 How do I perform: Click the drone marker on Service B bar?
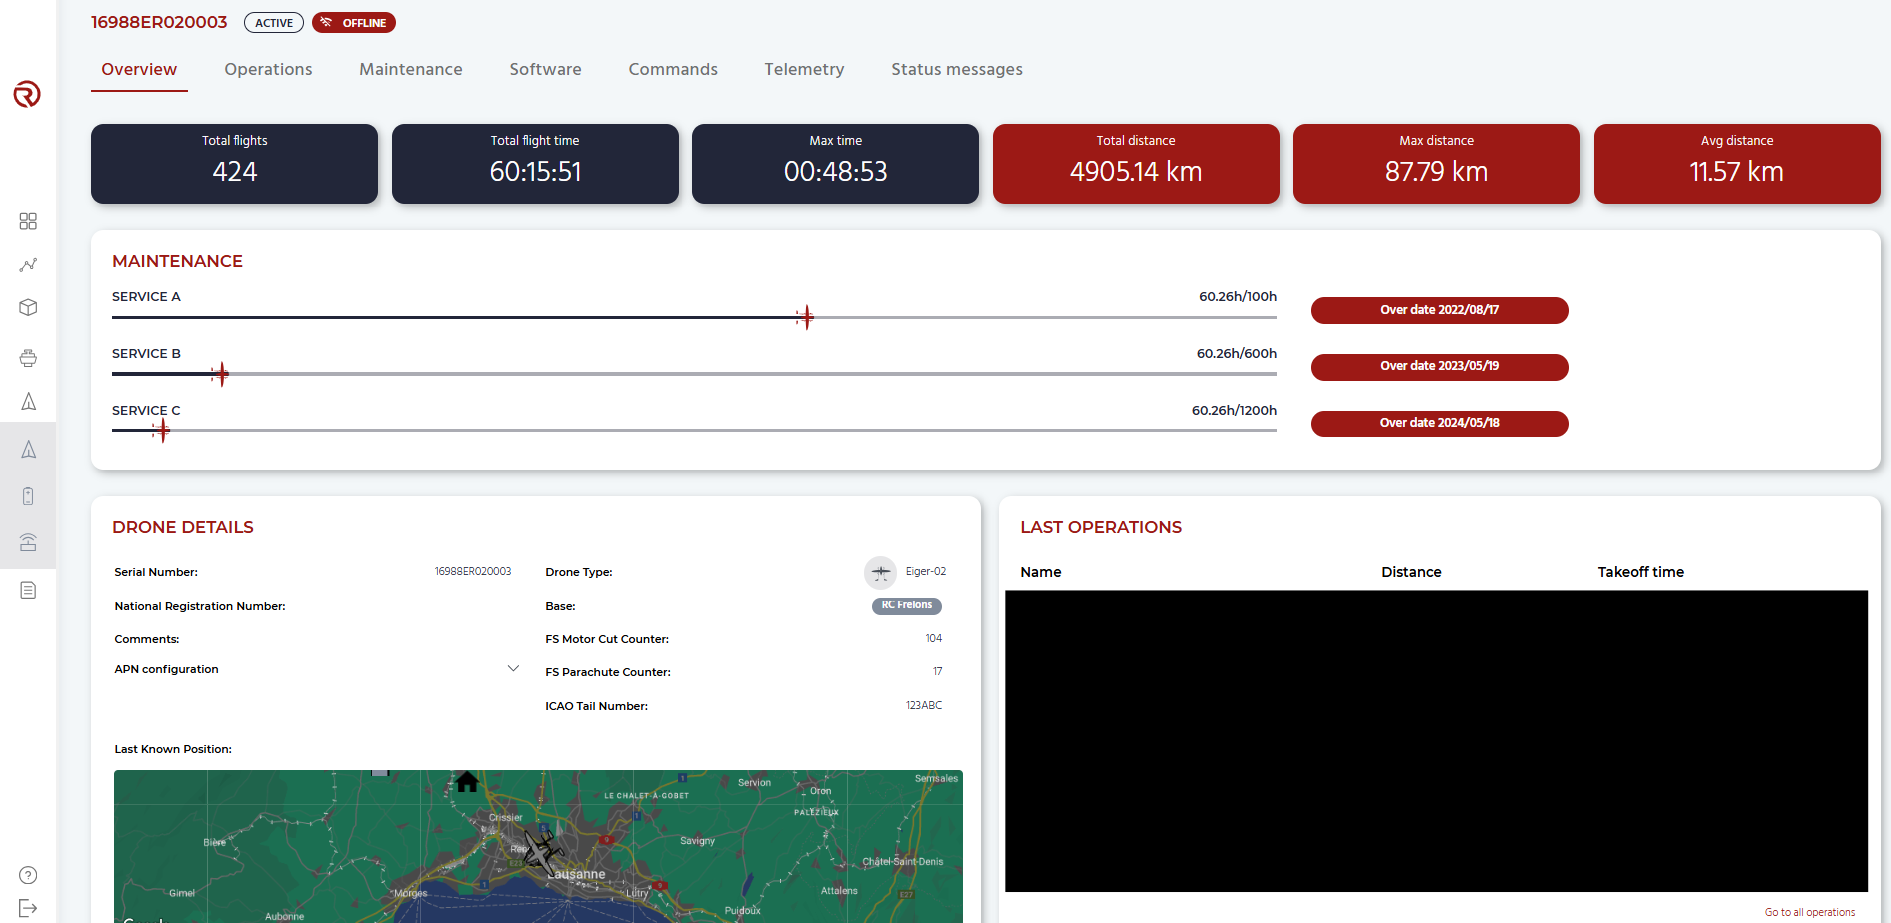coord(220,374)
